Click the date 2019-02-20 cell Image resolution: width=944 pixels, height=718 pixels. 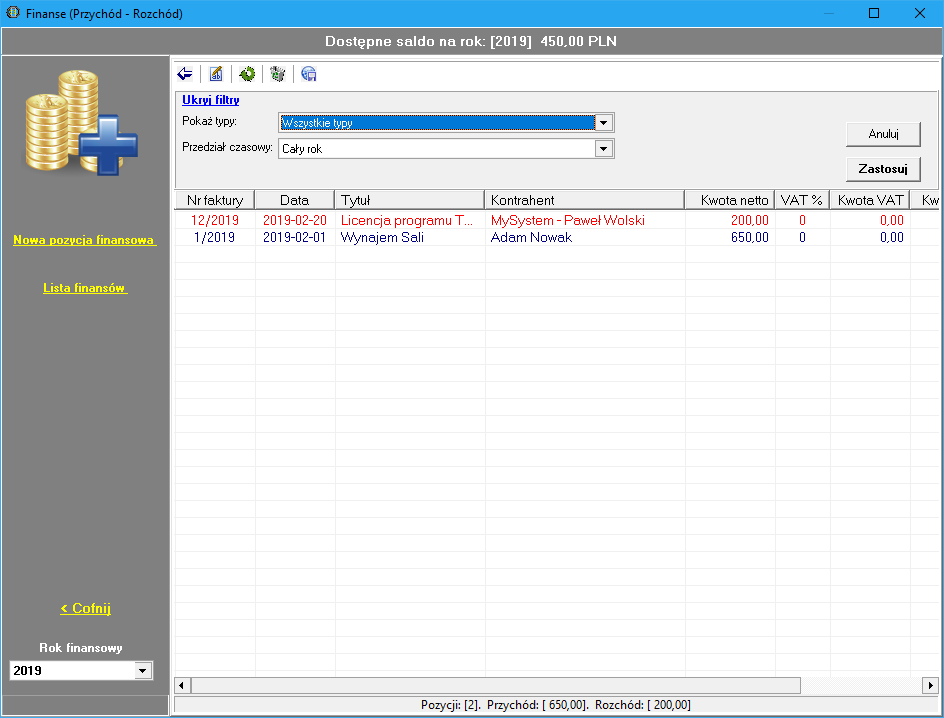[294, 220]
